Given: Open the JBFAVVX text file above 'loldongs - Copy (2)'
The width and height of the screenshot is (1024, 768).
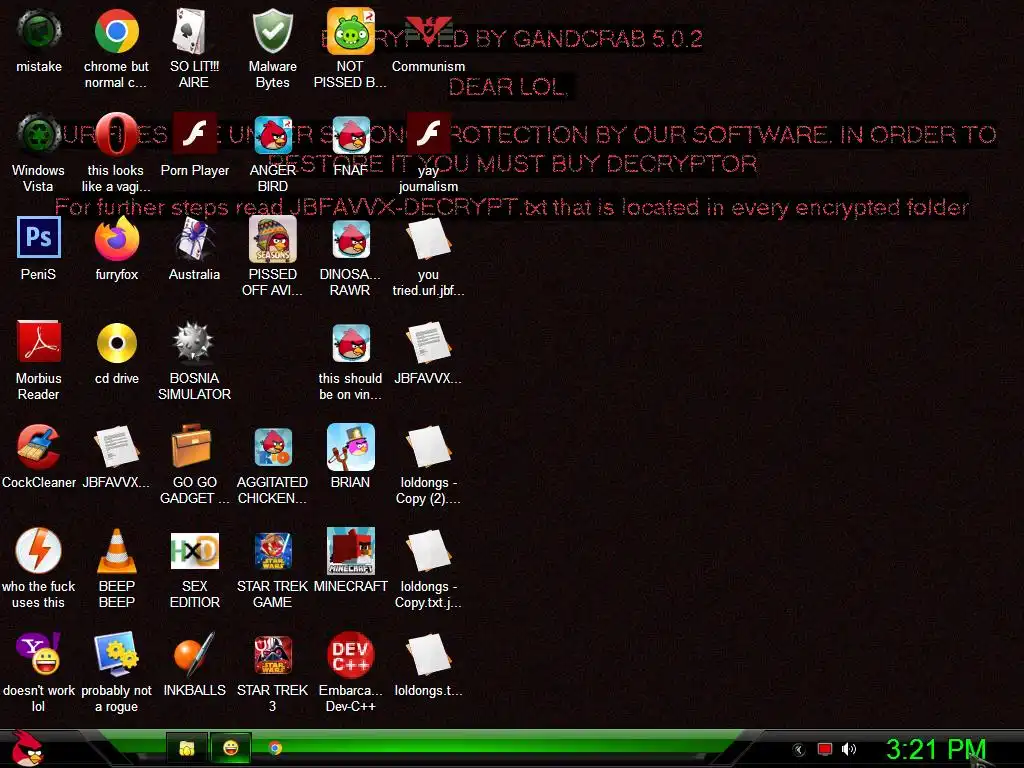Looking at the screenshot, I should 428,343.
